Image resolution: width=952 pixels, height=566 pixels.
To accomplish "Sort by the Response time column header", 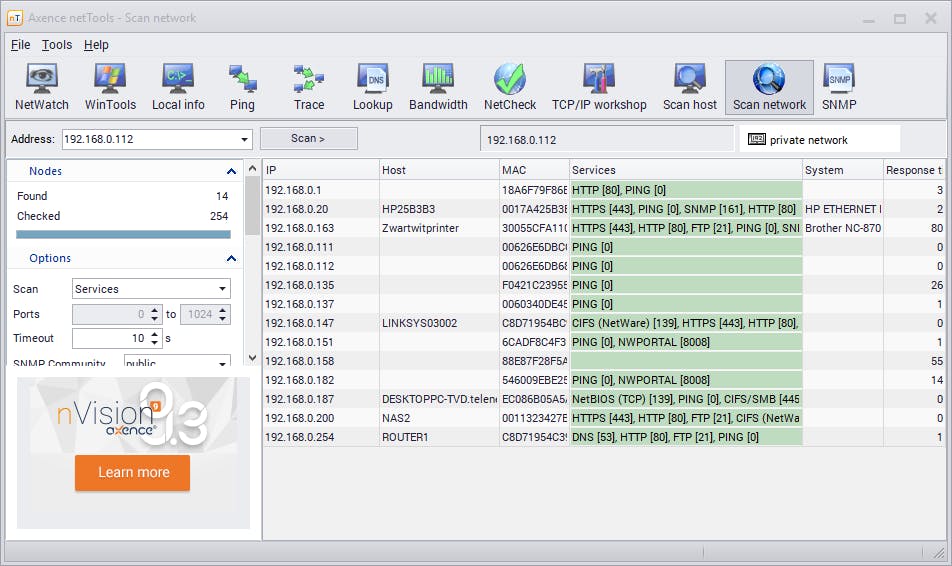I will pyautogui.click(x=914, y=170).
